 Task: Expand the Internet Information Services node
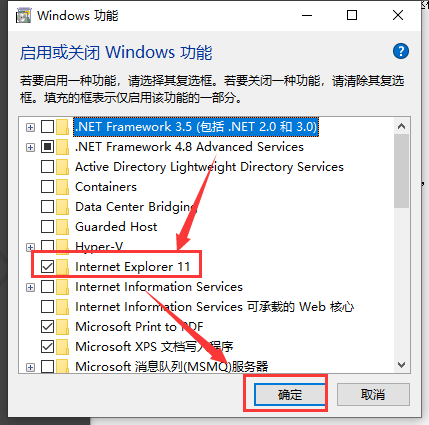click(30, 287)
